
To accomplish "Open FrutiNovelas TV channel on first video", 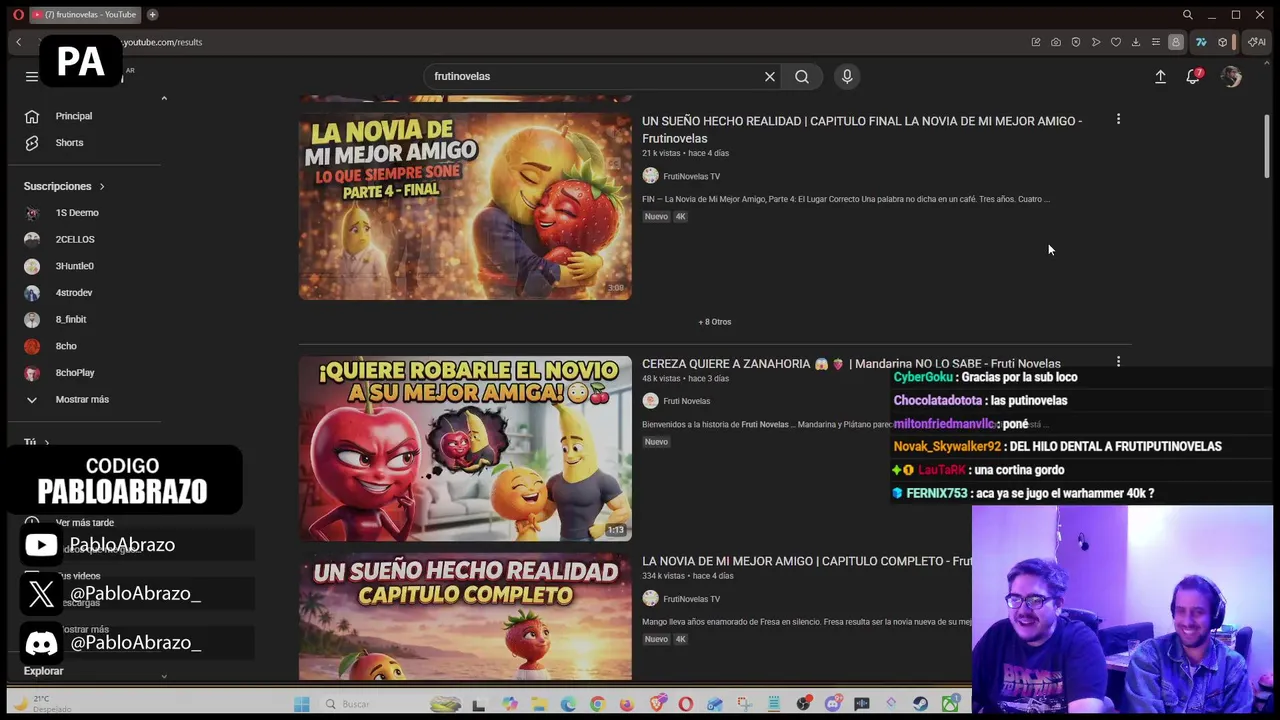I will (691, 176).
